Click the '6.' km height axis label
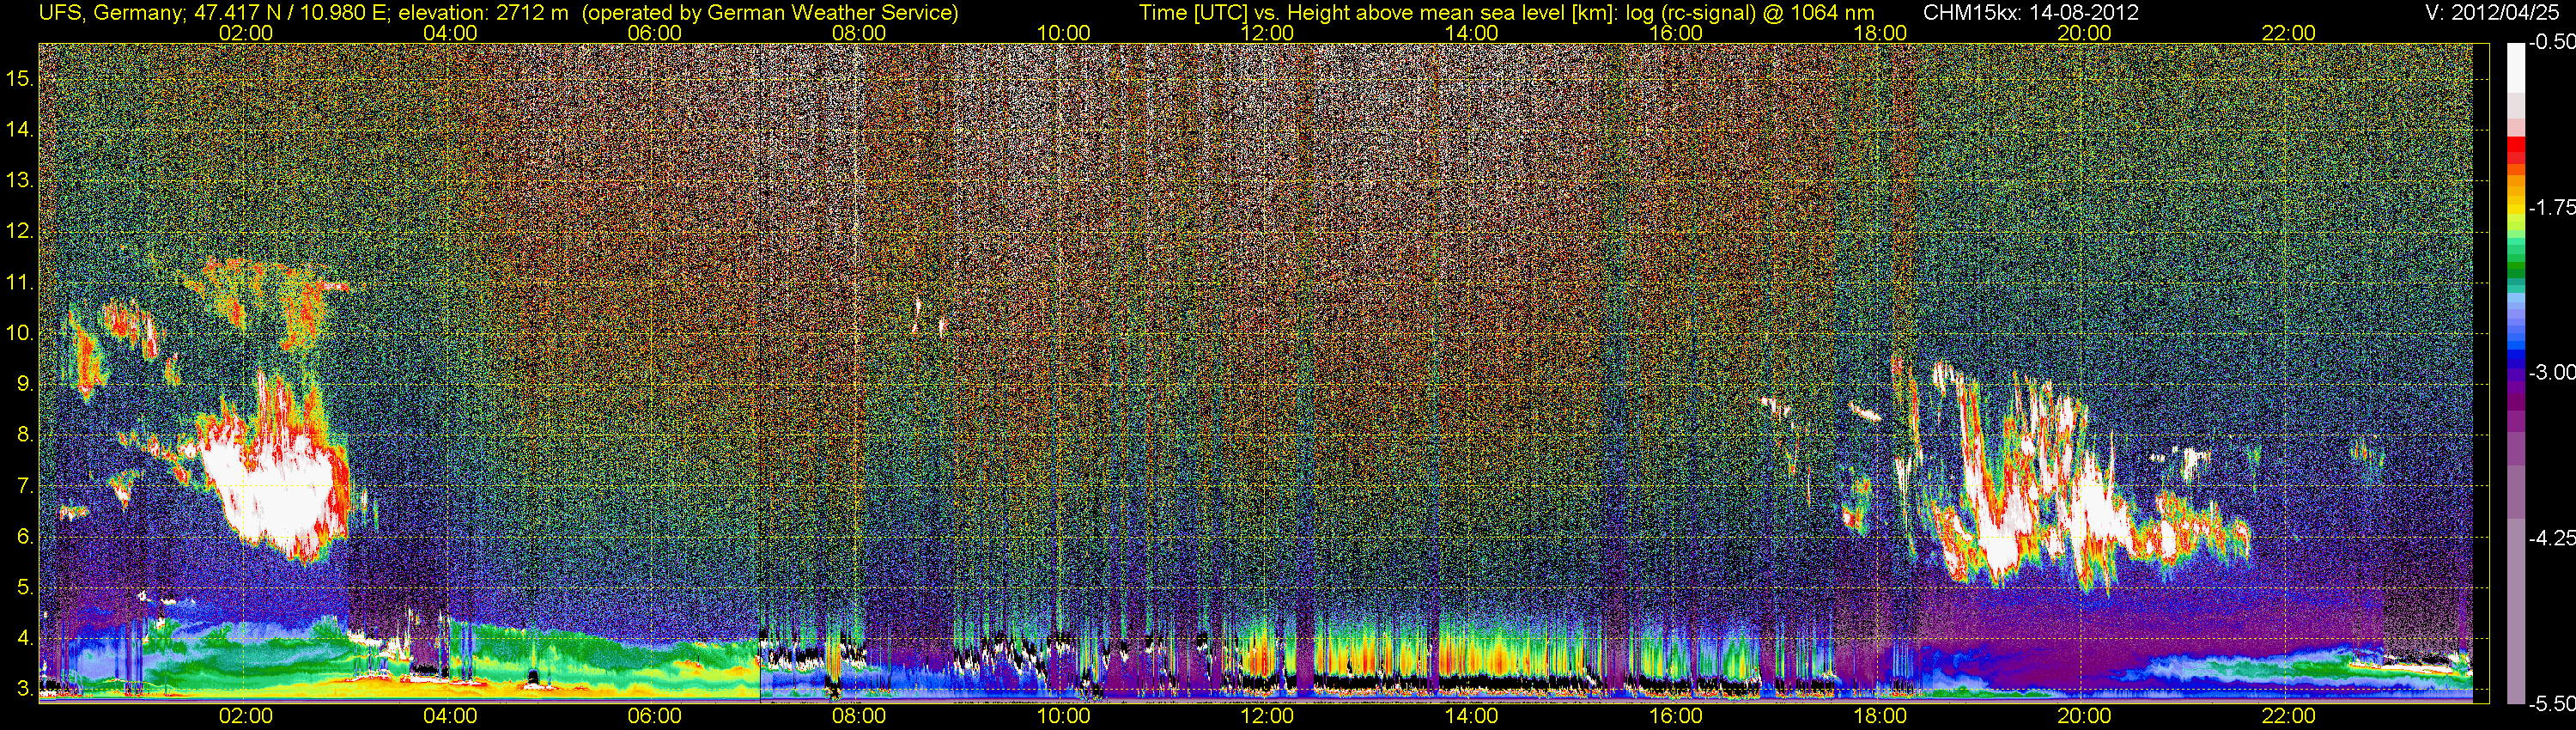The image size is (2576, 730). point(24,537)
